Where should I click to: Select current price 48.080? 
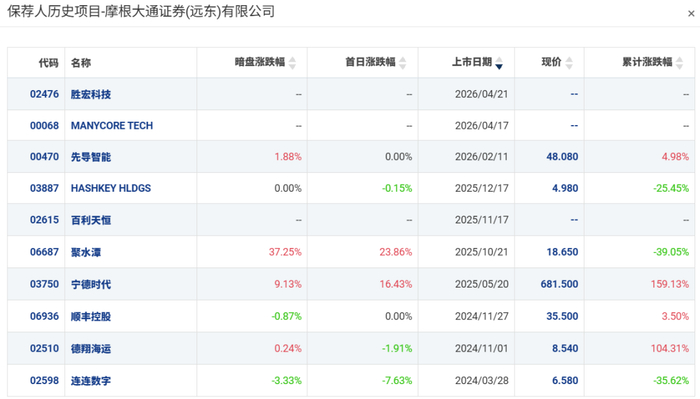(562, 157)
